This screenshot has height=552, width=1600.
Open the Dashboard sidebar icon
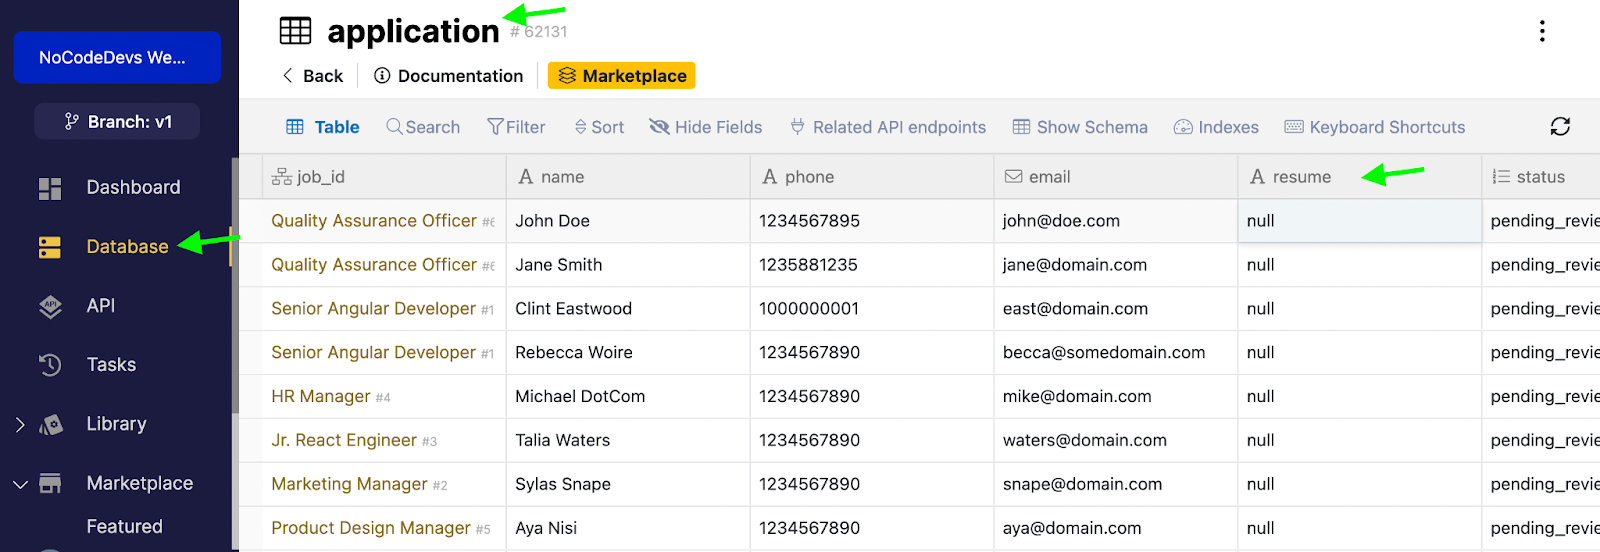[x=50, y=188]
